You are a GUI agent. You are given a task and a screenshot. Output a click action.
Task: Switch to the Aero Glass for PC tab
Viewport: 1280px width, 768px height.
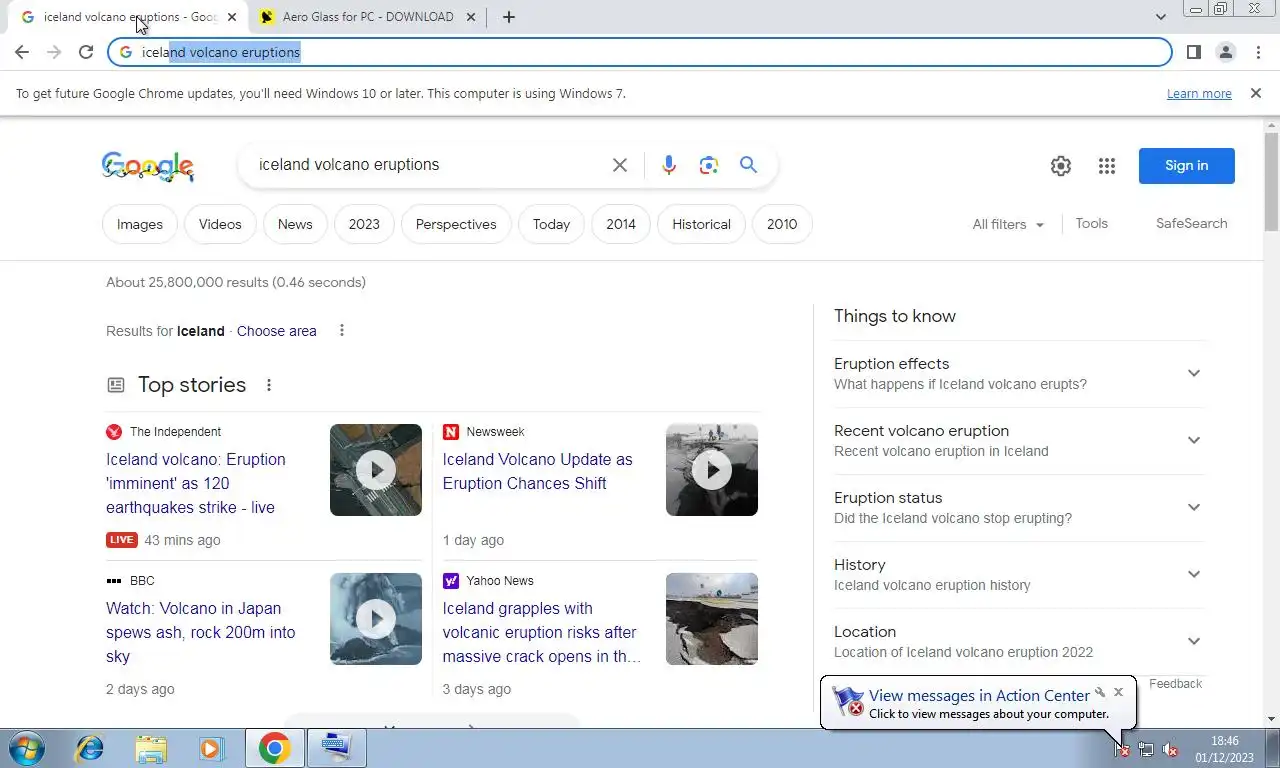click(367, 17)
